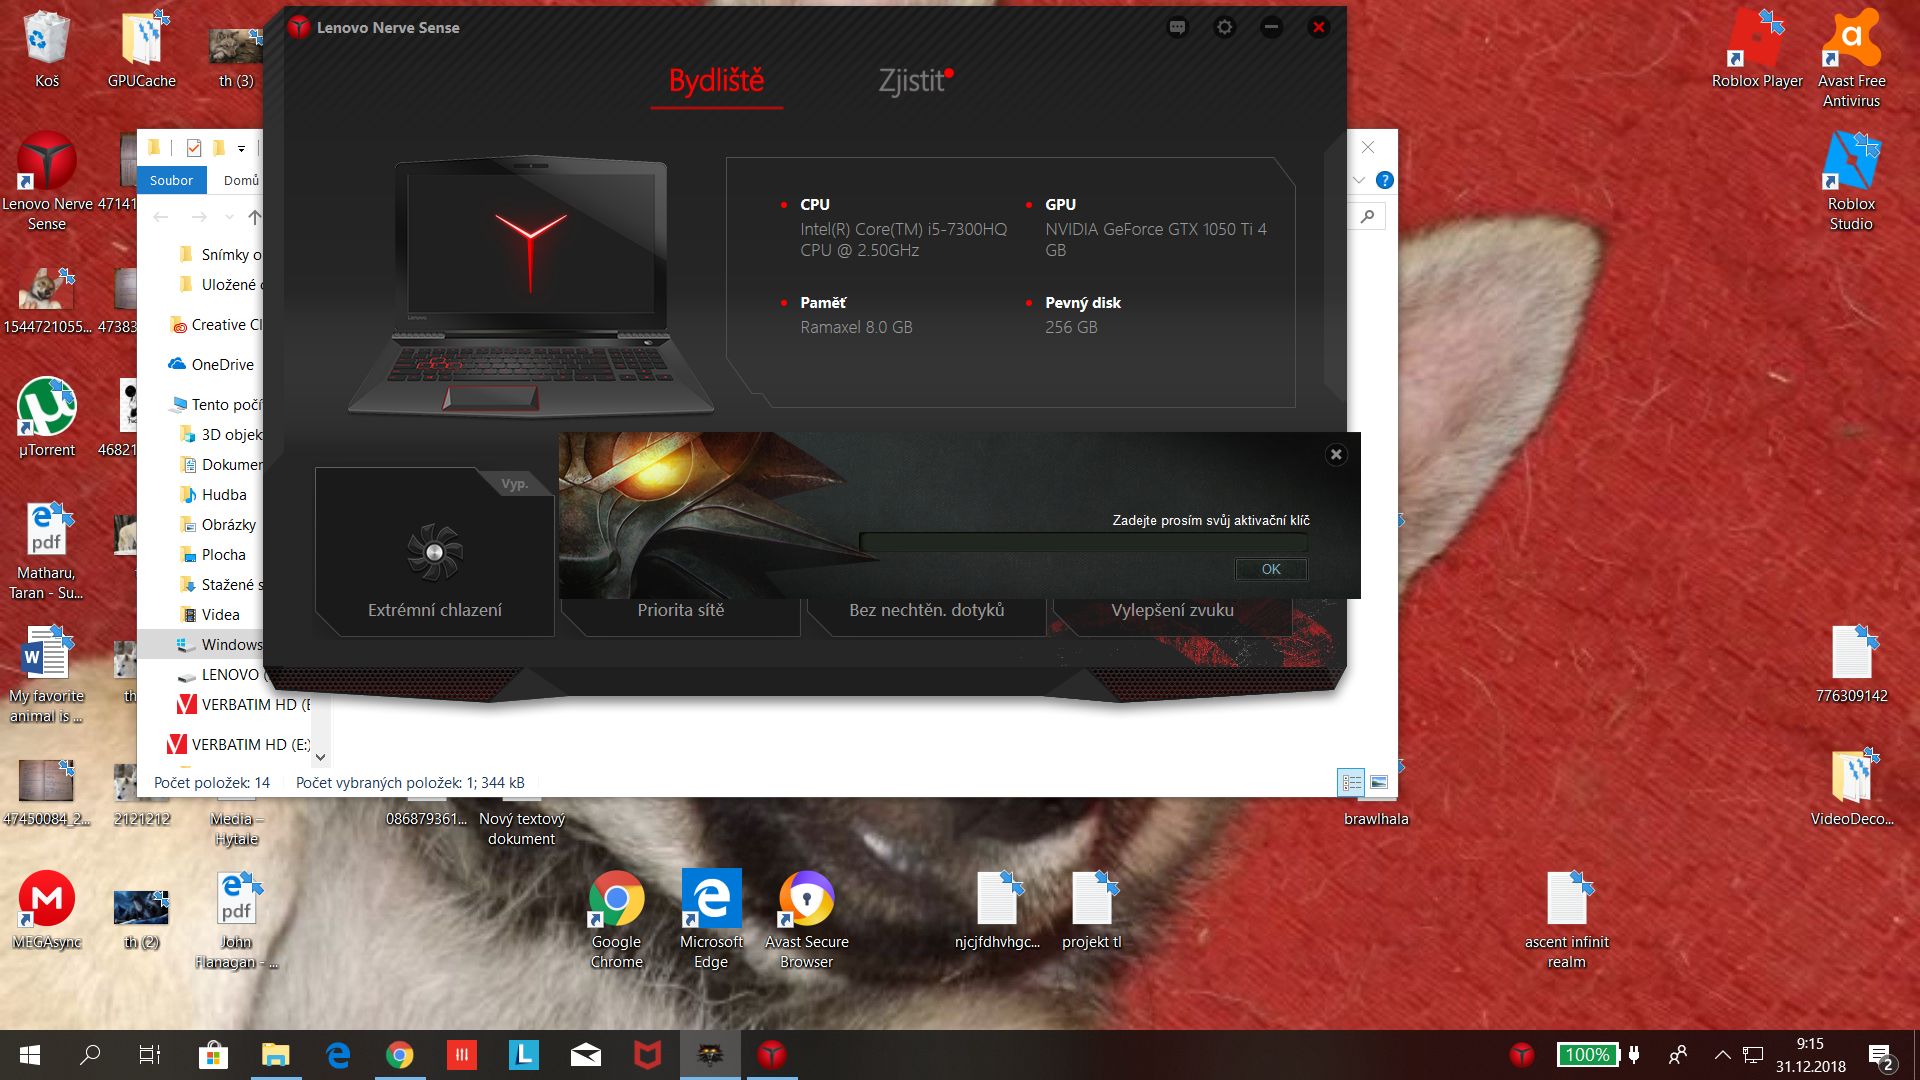1920x1080 pixels.
Task: Open Google Chrome from the taskbar
Action: (400, 1055)
